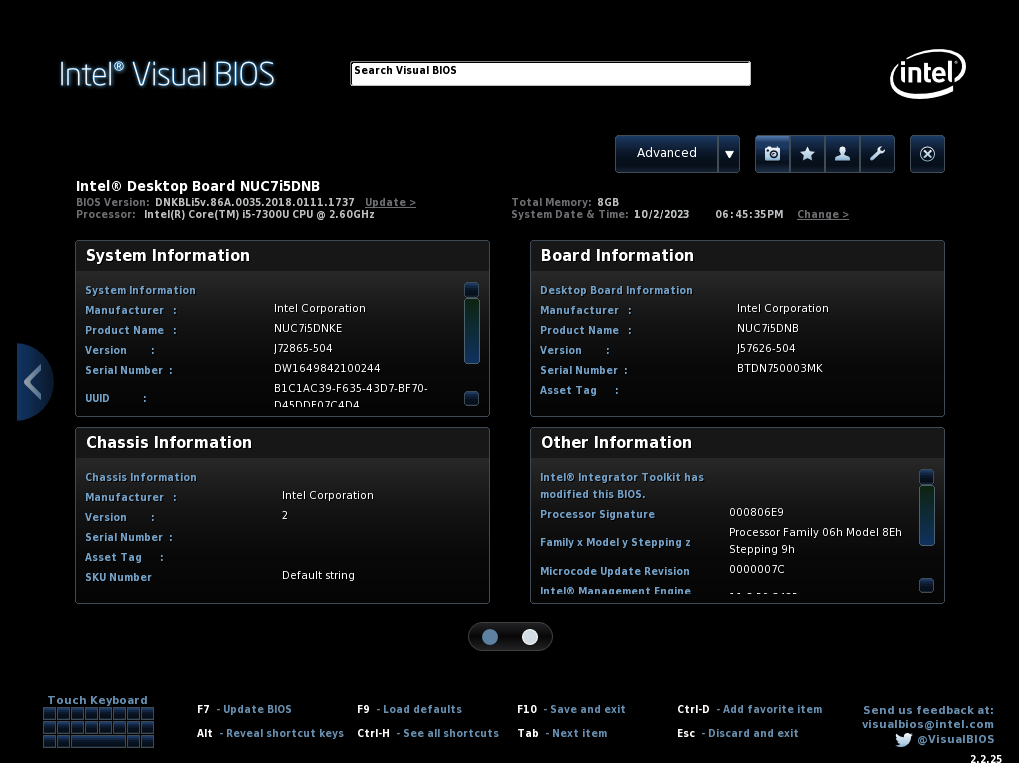
Task: Expand the Advanced dropdown arrow
Action: [729, 153]
